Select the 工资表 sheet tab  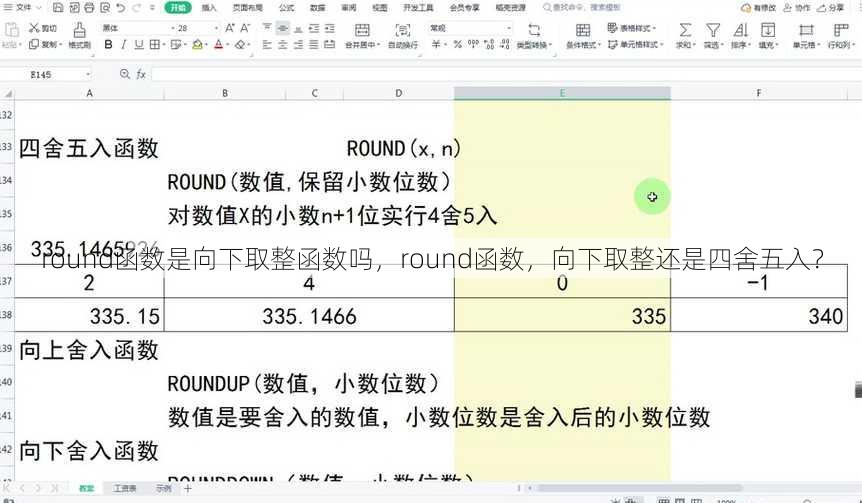click(x=125, y=488)
